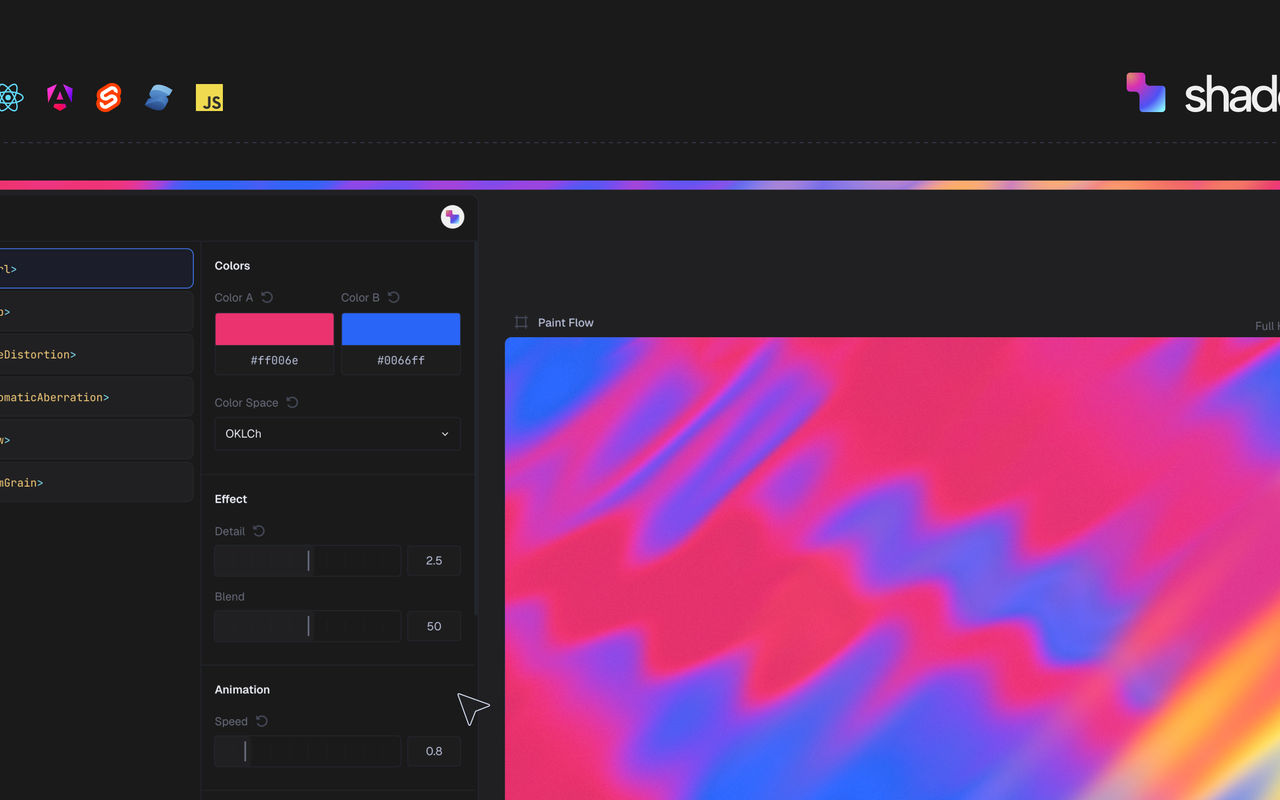Viewport: 1280px width, 800px height.
Task: Open the Color B blue swatch
Action: point(401,329)
